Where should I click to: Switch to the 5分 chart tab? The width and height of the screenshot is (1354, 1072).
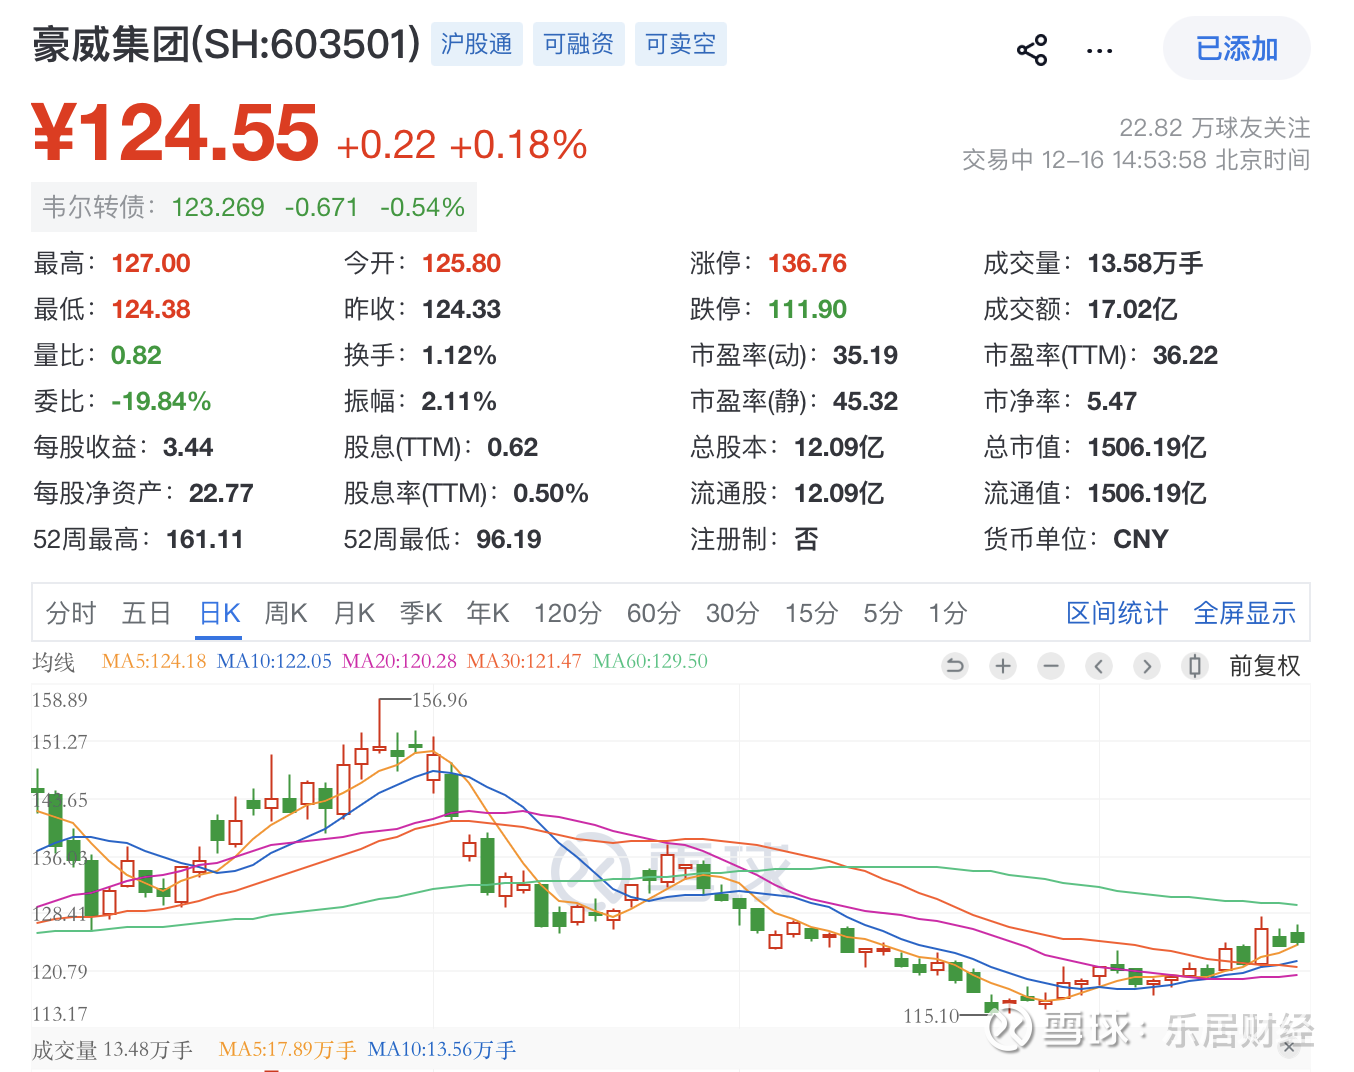[x=883, y=613]
